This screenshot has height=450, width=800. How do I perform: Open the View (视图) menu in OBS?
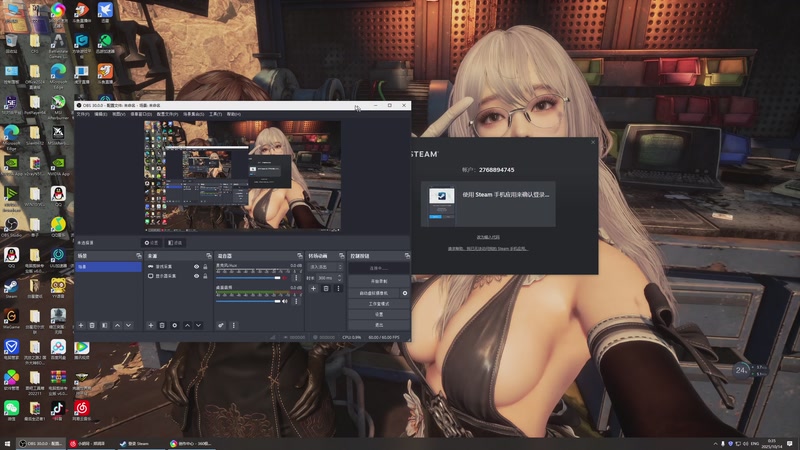click(x=118, y=114)
